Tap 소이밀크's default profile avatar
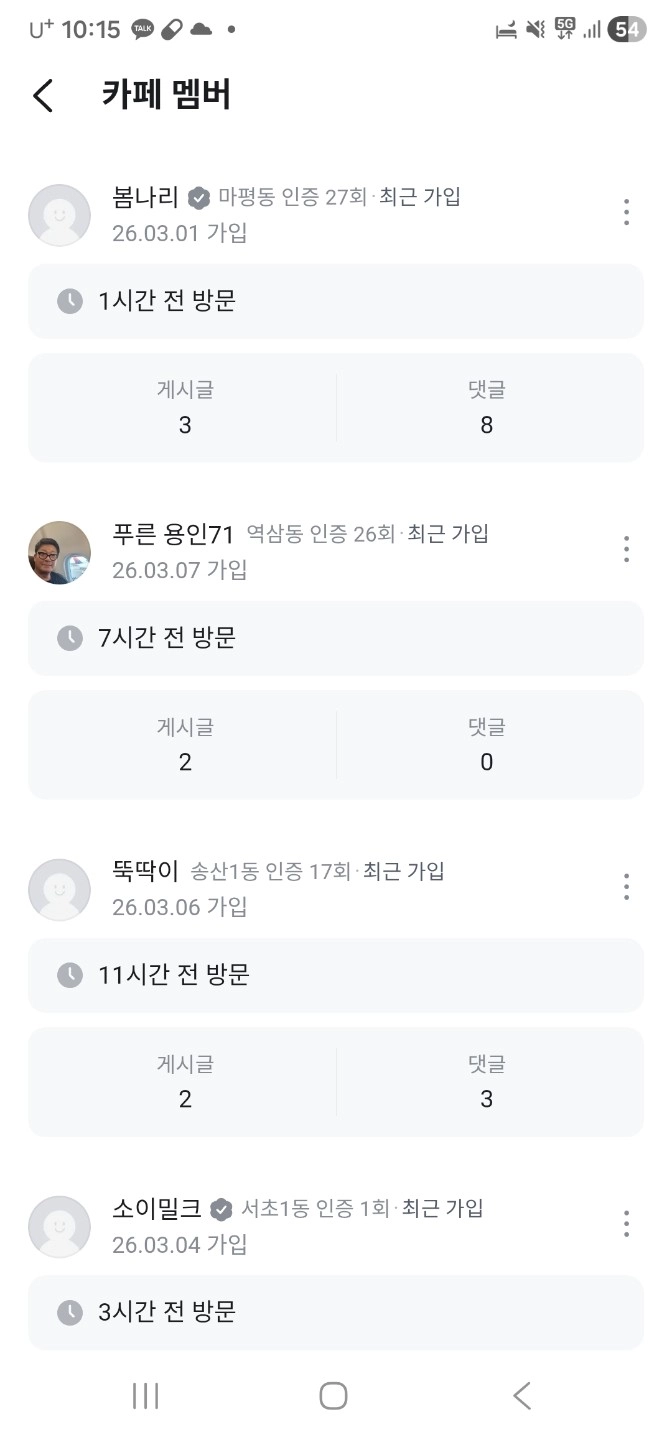Viewport: 672px width, 1440px height. (59, 1226)
